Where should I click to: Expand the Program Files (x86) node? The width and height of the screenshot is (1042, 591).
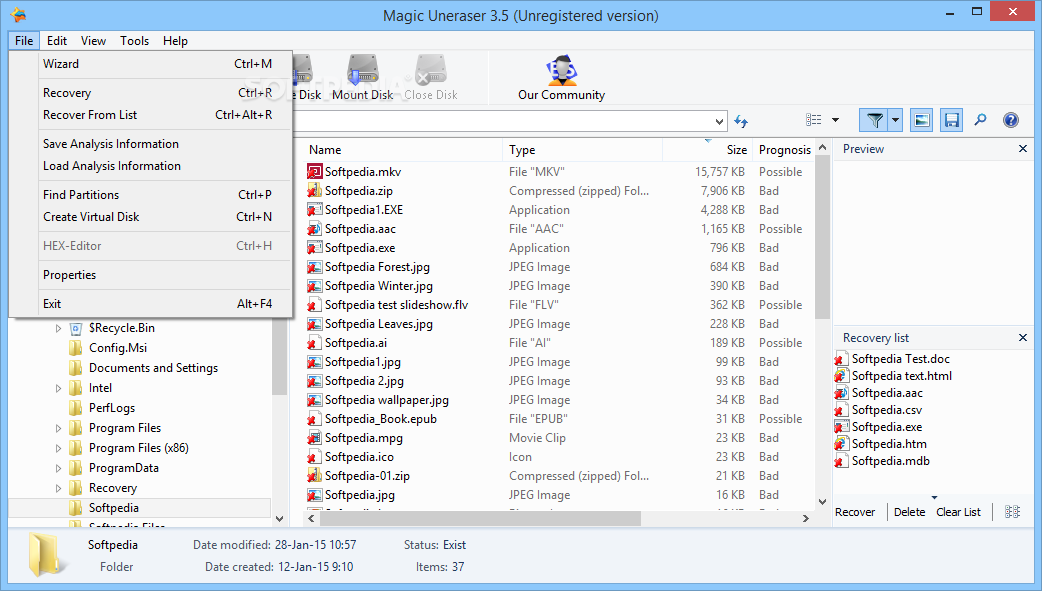[x=58, y=448]
